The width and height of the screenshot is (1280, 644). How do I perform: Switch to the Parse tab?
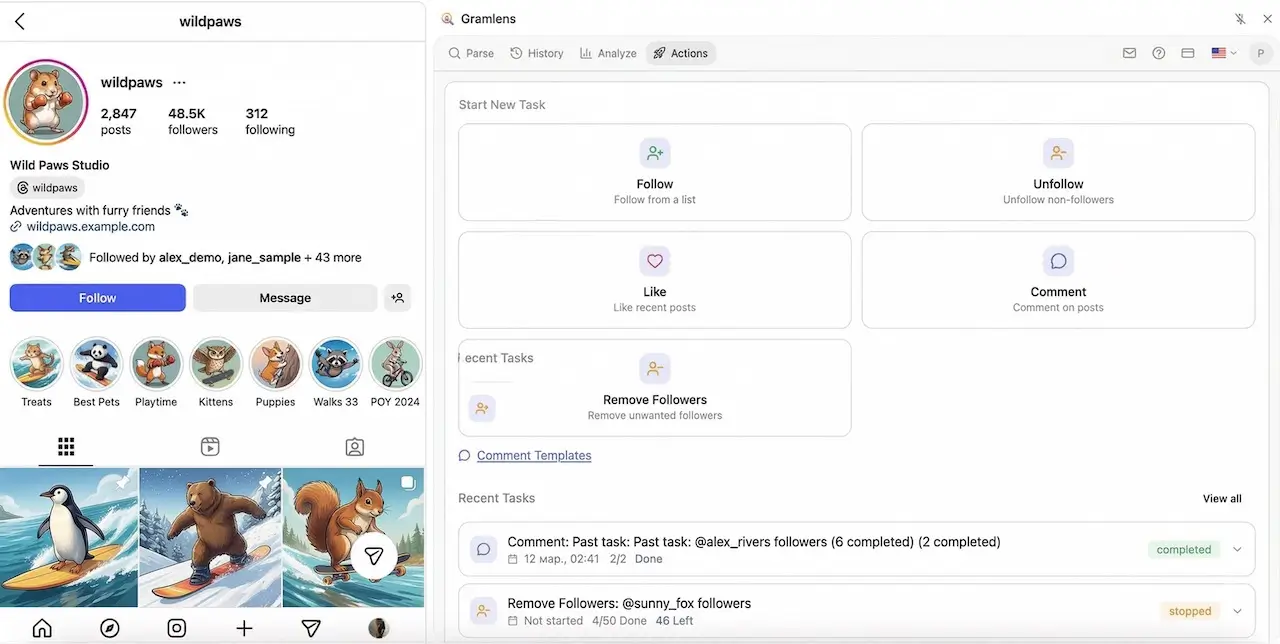[471, 53]
